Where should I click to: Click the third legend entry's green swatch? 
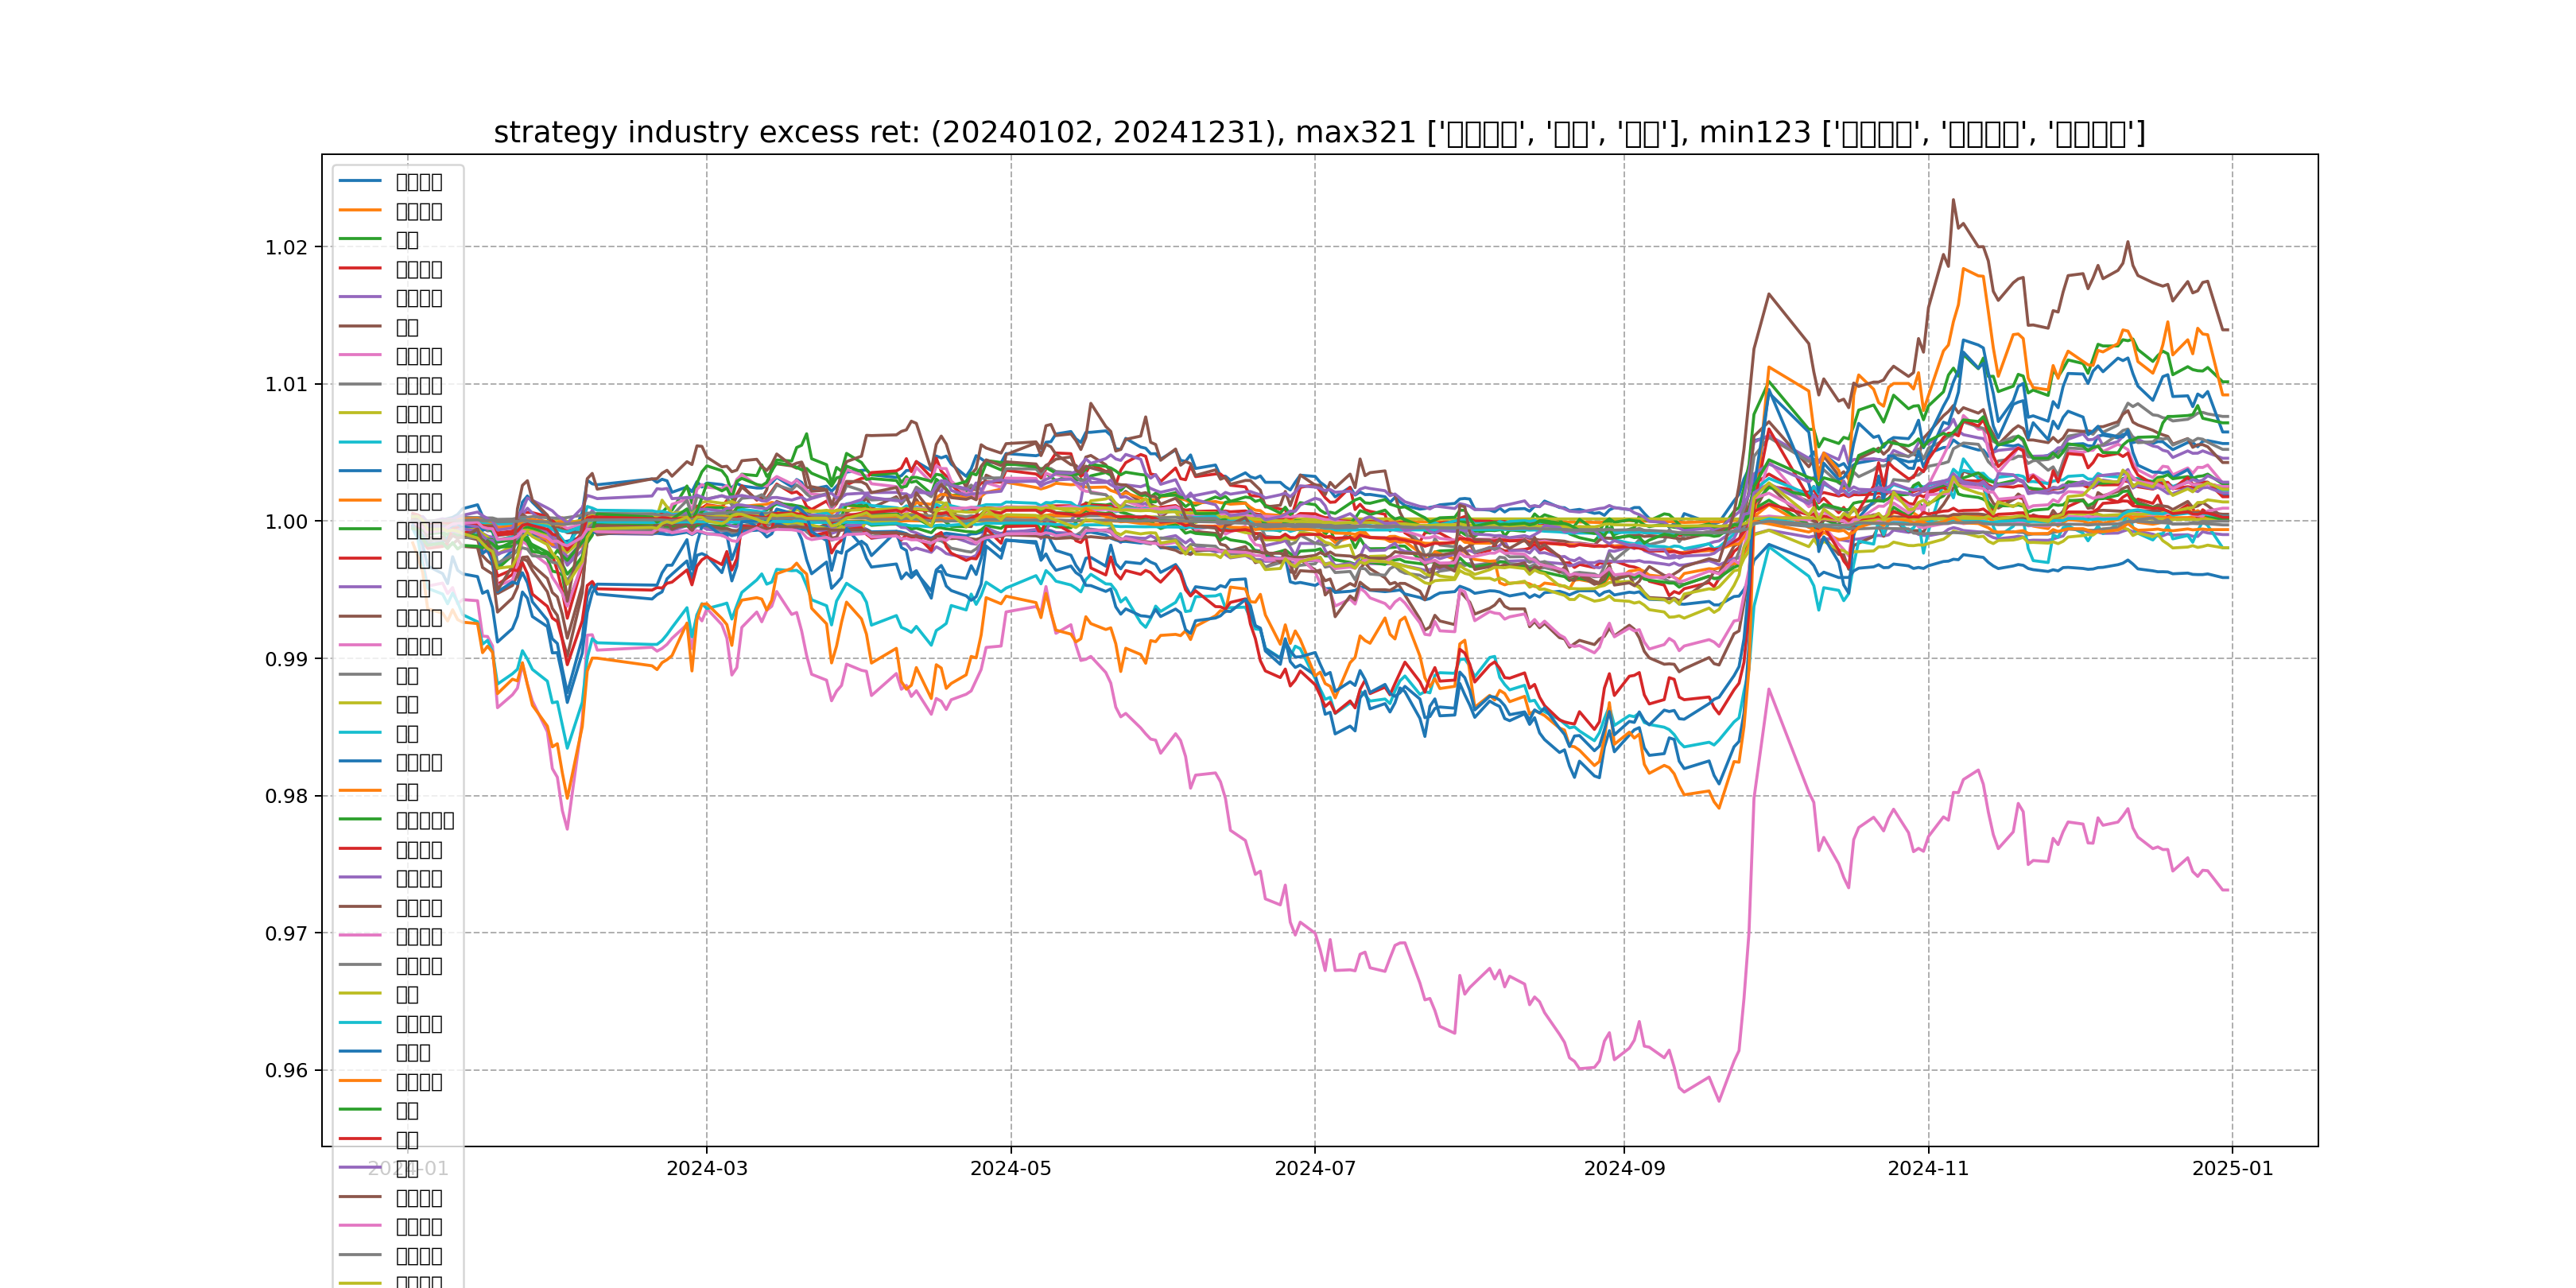[360, 240]
